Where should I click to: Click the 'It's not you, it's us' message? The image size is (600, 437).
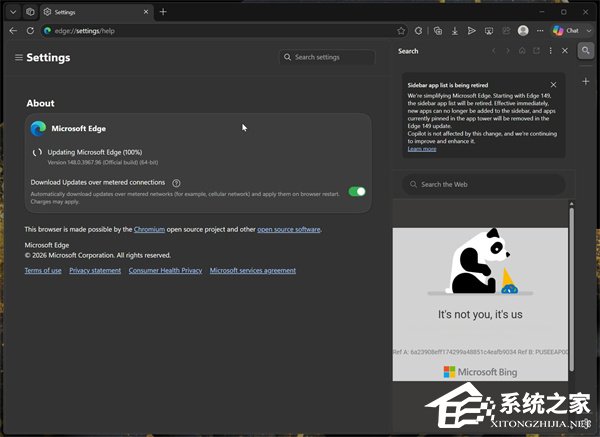pyautogui.click(x=480, y=315)
